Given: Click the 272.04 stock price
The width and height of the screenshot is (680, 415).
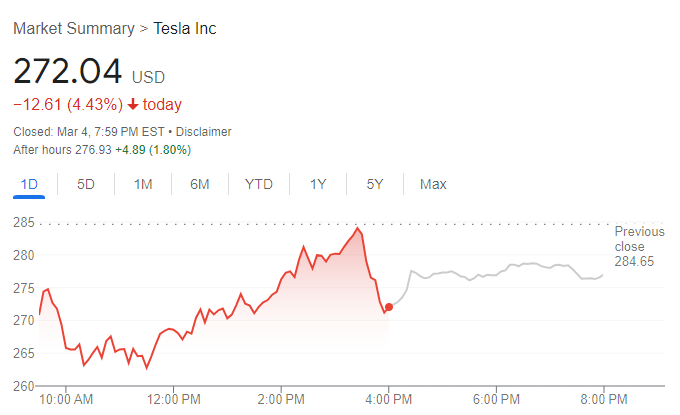Looking at the screenshot, I should pyautogui.click(x=67, y=72).
